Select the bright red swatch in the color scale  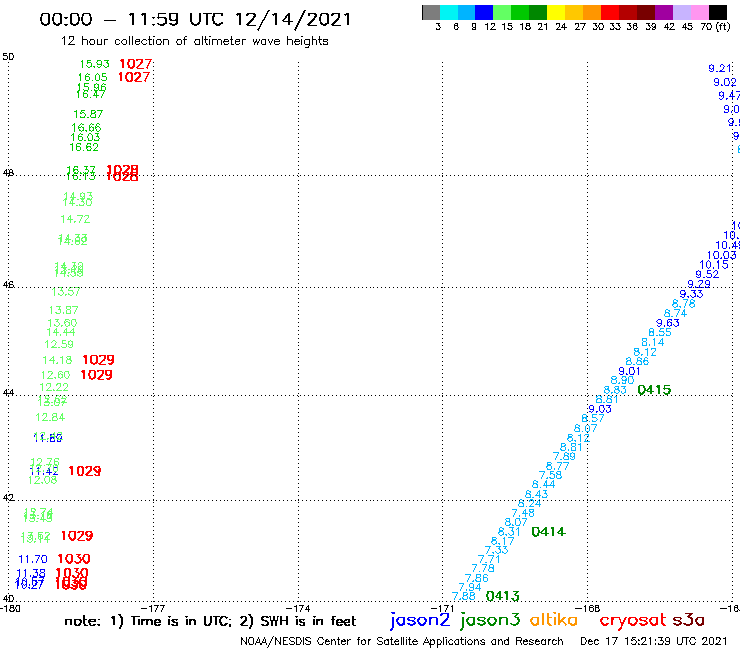[609, 12]
